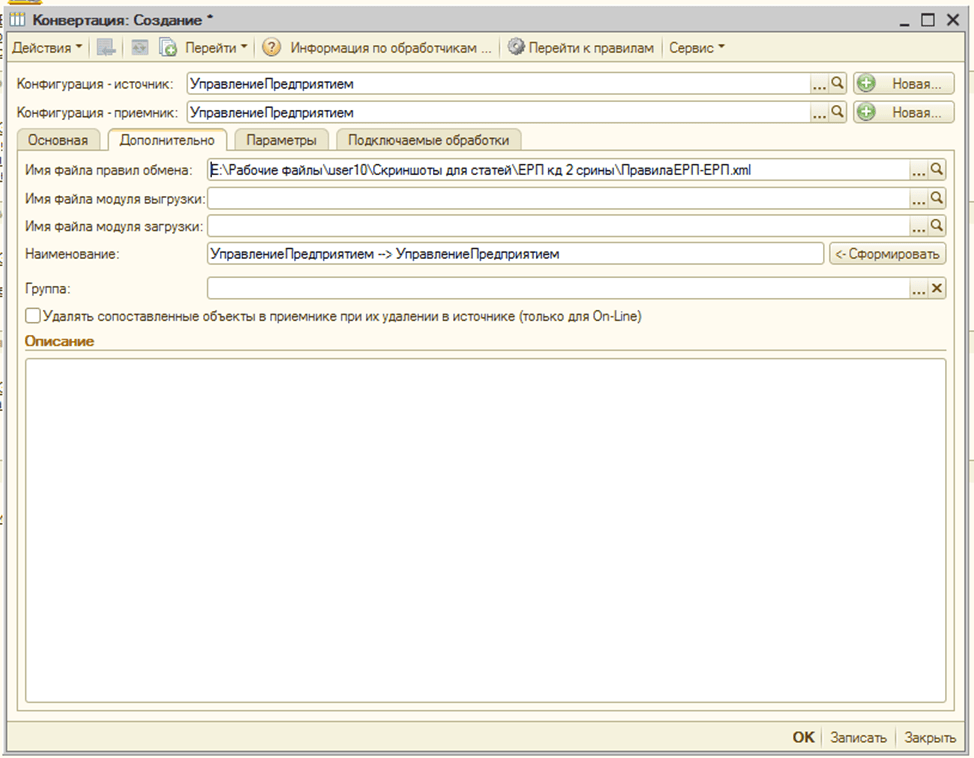Enable deleting matched objects in receiver checkbox
The width and height of the screenshot is (974, 758).
tap(34, 316)
